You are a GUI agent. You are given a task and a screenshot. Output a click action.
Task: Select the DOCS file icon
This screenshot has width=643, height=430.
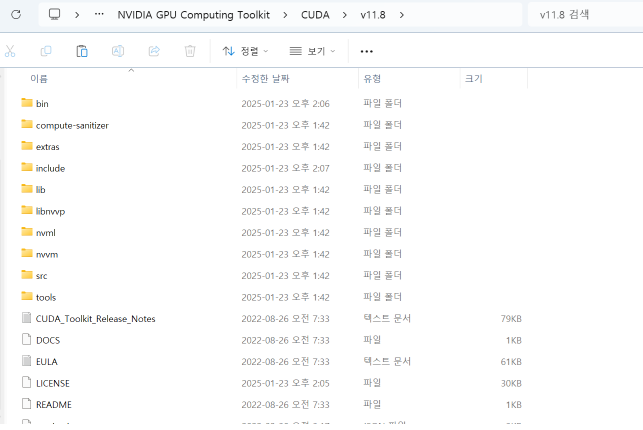pos(27,339)
